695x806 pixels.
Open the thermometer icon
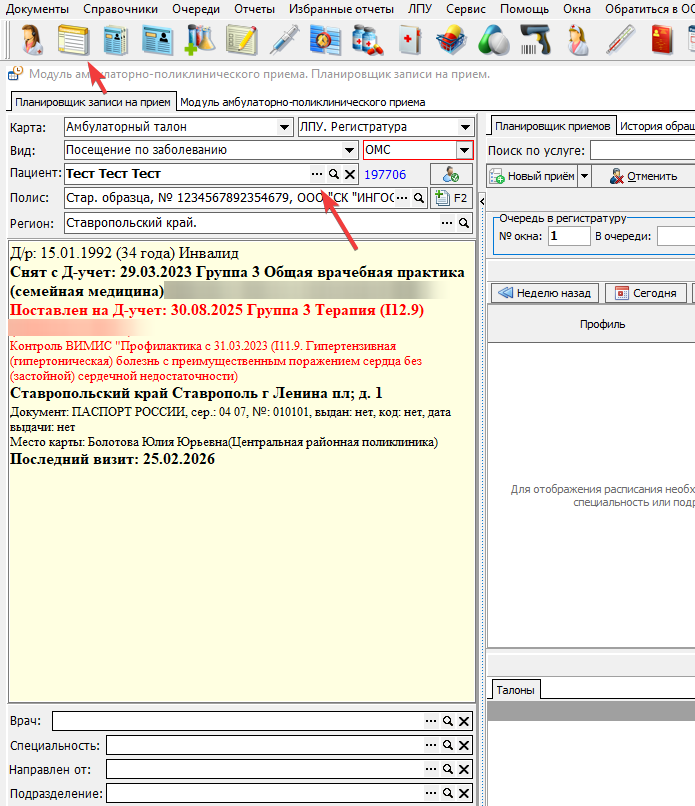coord(620,40)
